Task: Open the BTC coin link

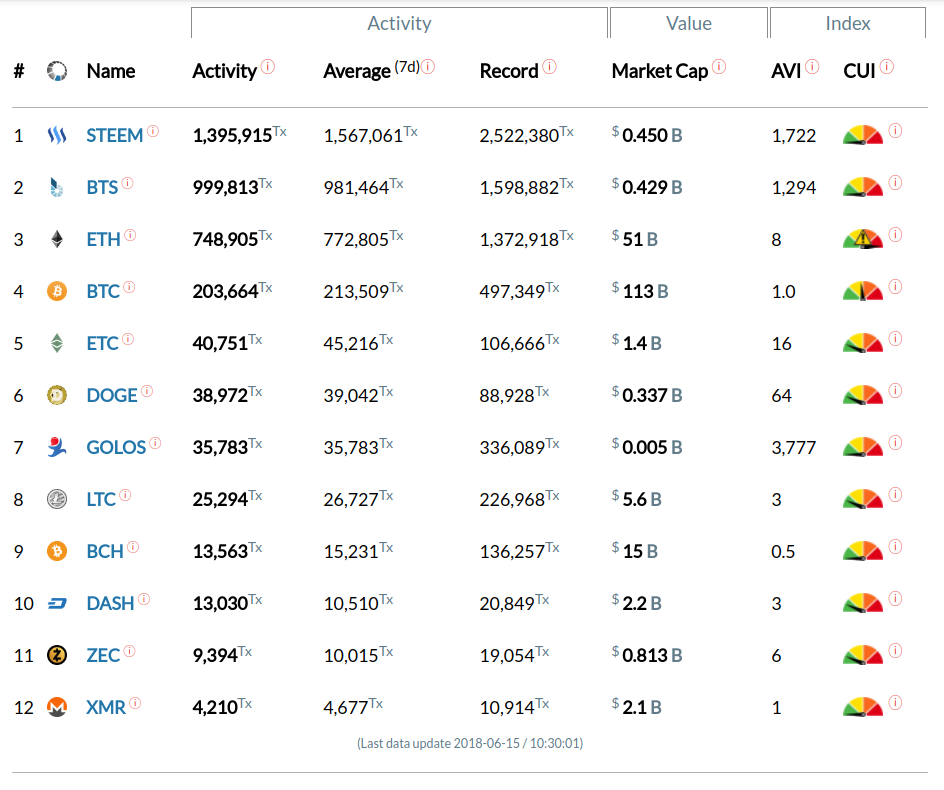Action: click(103, 291)
